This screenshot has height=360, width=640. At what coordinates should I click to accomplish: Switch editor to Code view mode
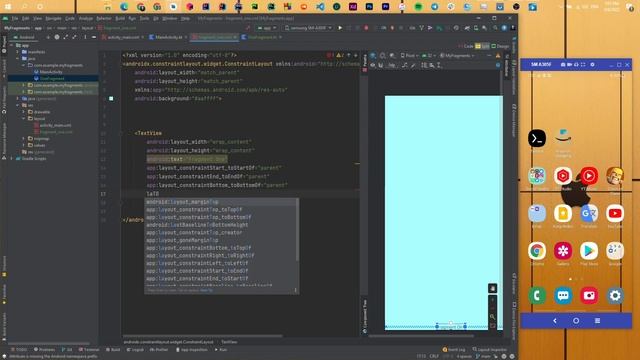[466, 46]
